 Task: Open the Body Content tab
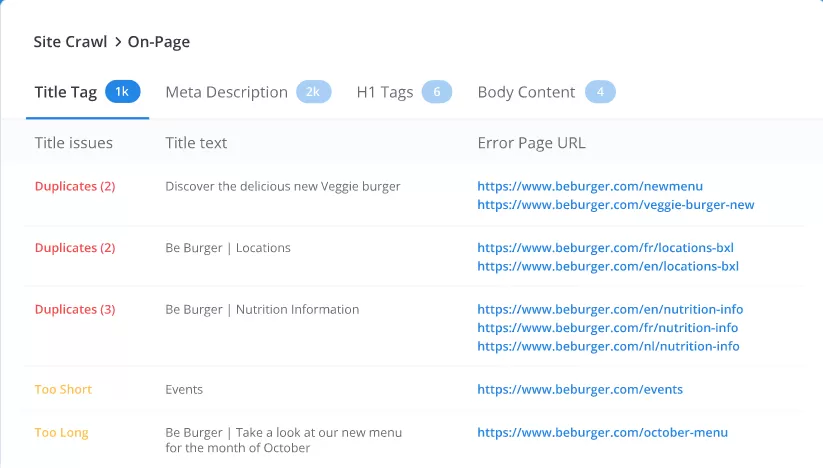coord(526,92)
